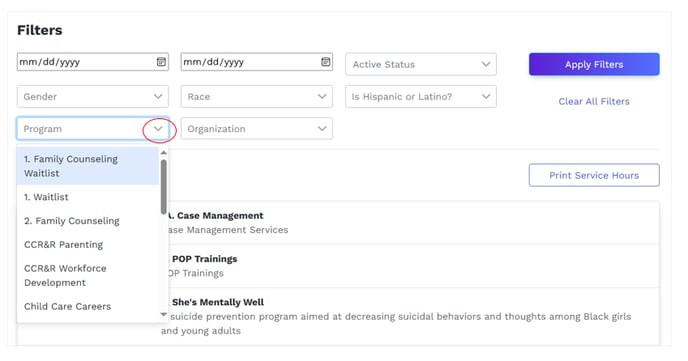
Task: Expand the Is Hispanic or Latino dropdown
Action: [421, 97]
